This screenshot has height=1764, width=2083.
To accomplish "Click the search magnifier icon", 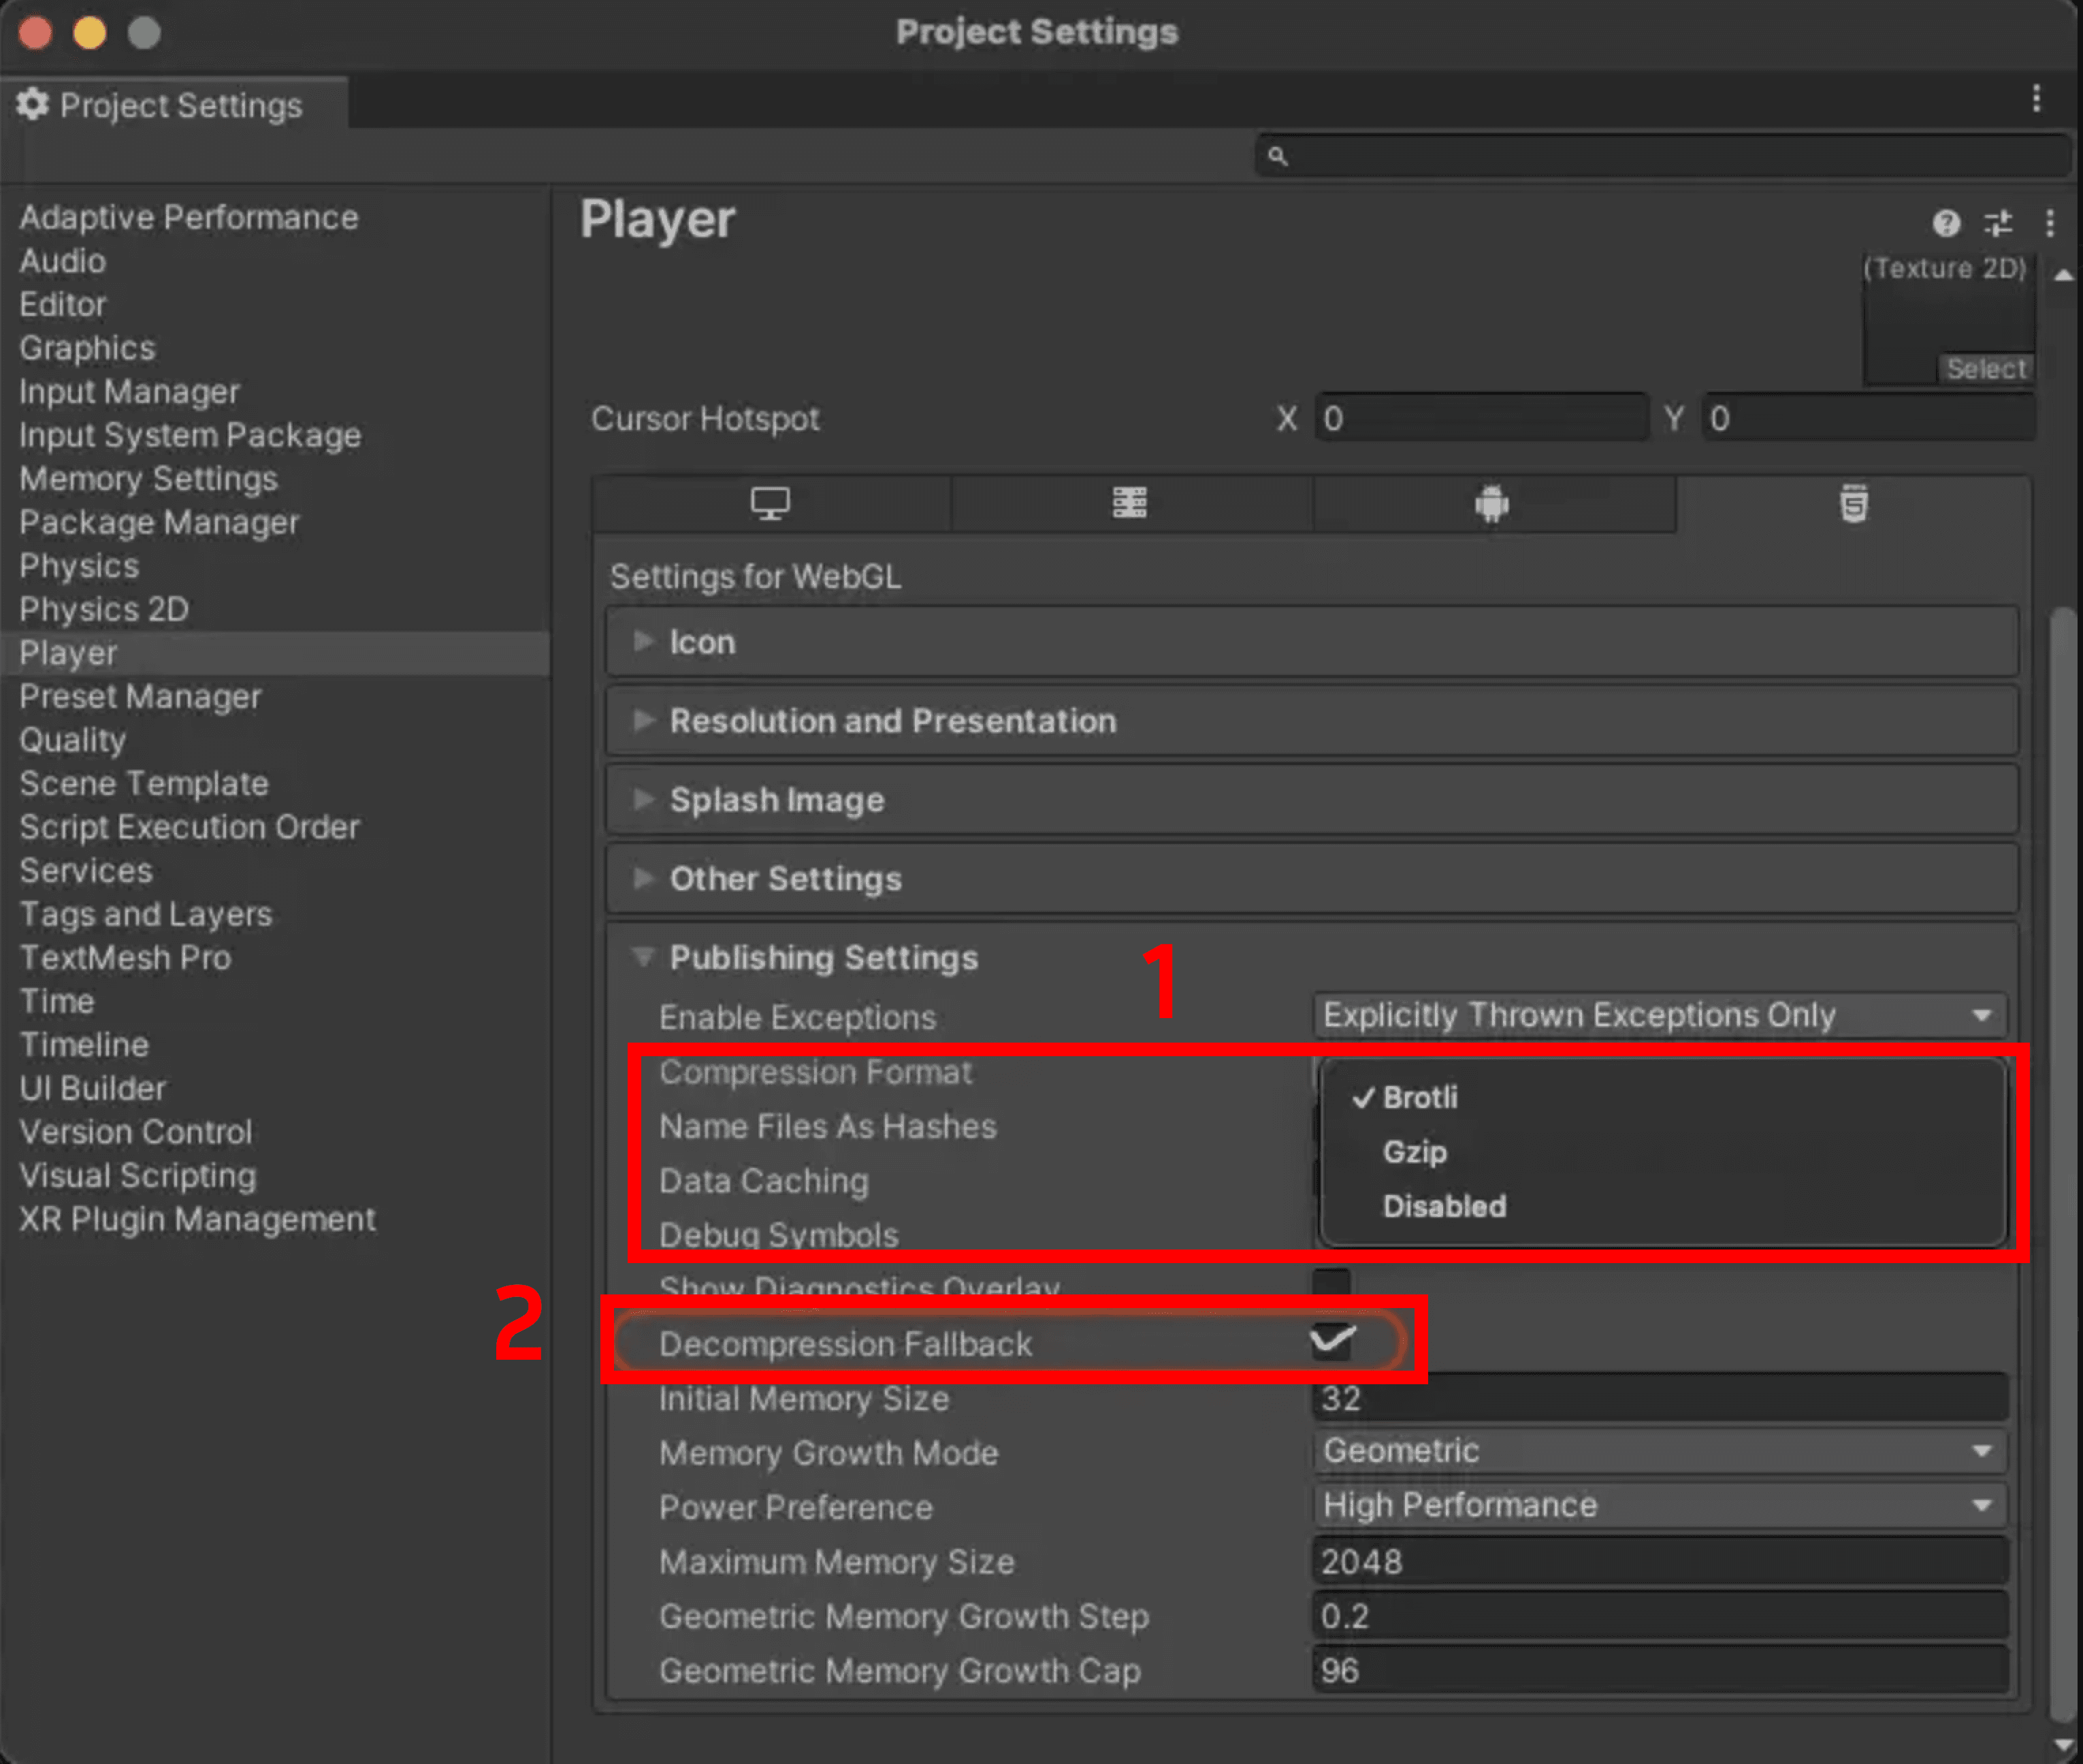I will pyautogui.click(x=1277, y=156).
